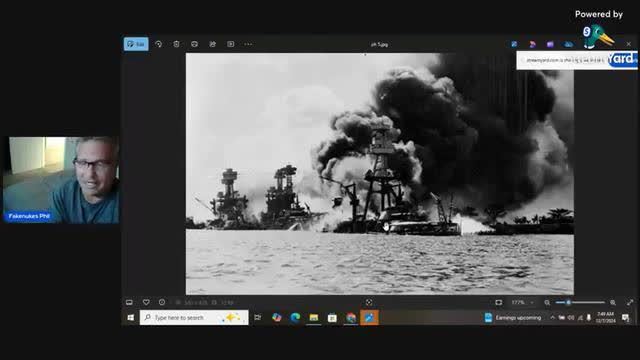640x360 pixels.
Task: Print the photo using the printer icon
Action: [x=194, y=44]
